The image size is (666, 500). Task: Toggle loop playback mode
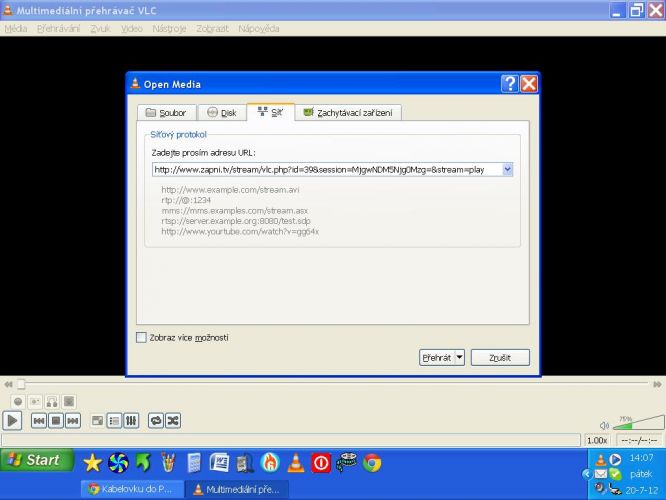click(x=156, y=421)
